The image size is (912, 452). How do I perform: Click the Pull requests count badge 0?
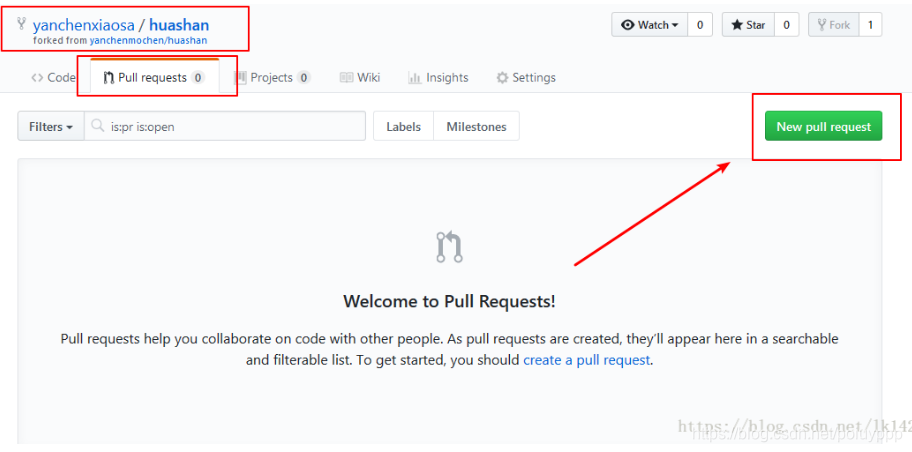click(x=198, y=77)
